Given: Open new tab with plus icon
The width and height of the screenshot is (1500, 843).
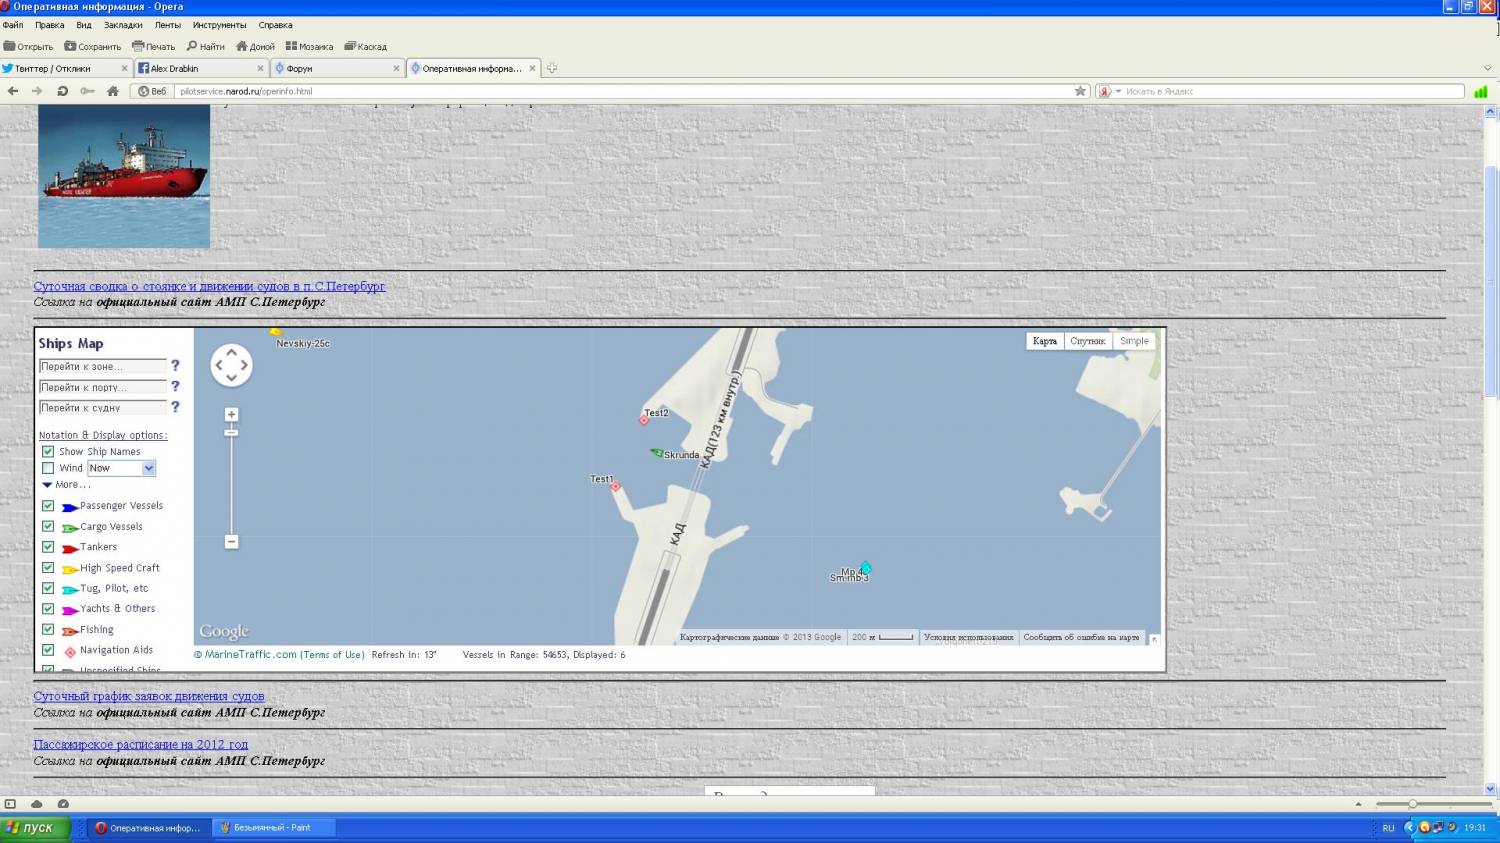Looking at the screenshot, I should [x=551, y=68].
